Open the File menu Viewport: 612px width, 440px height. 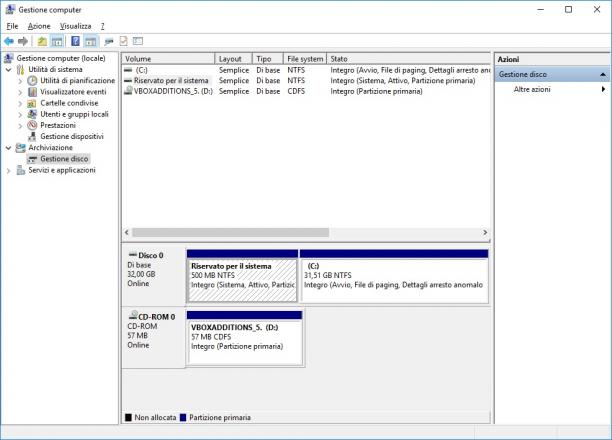pyautogui.click(x=12, y=26)
